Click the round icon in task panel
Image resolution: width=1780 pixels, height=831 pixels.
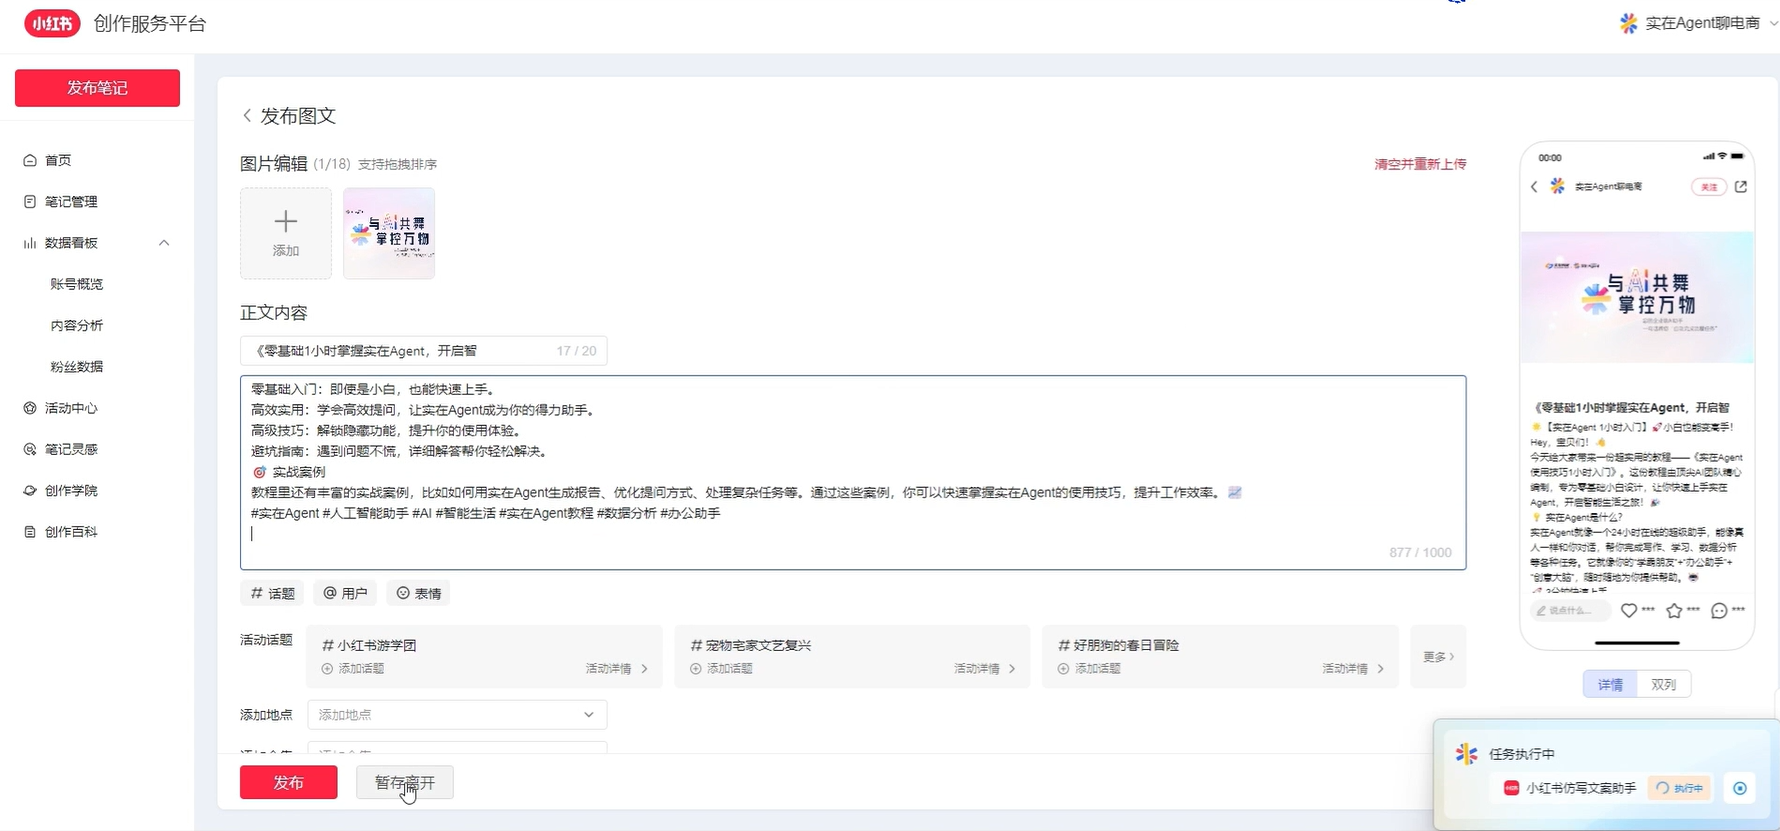tap(1740, 788)
